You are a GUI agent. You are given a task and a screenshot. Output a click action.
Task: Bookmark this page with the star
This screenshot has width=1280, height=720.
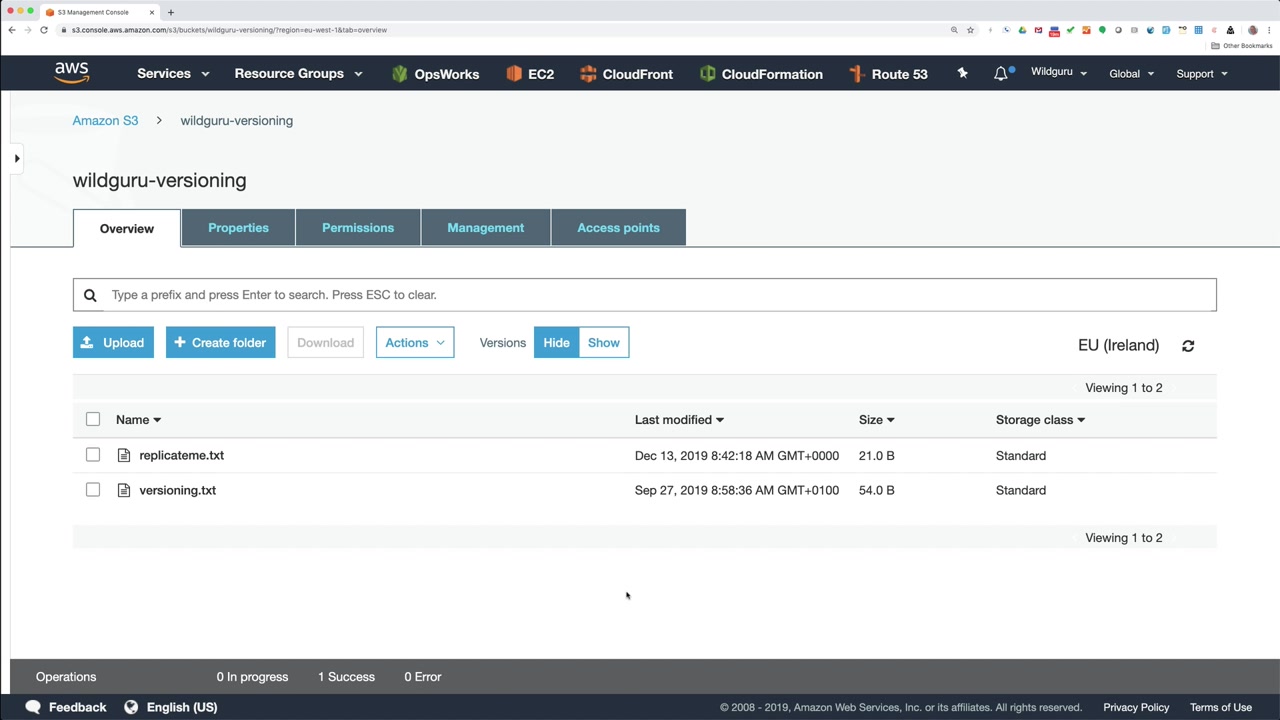970,30
